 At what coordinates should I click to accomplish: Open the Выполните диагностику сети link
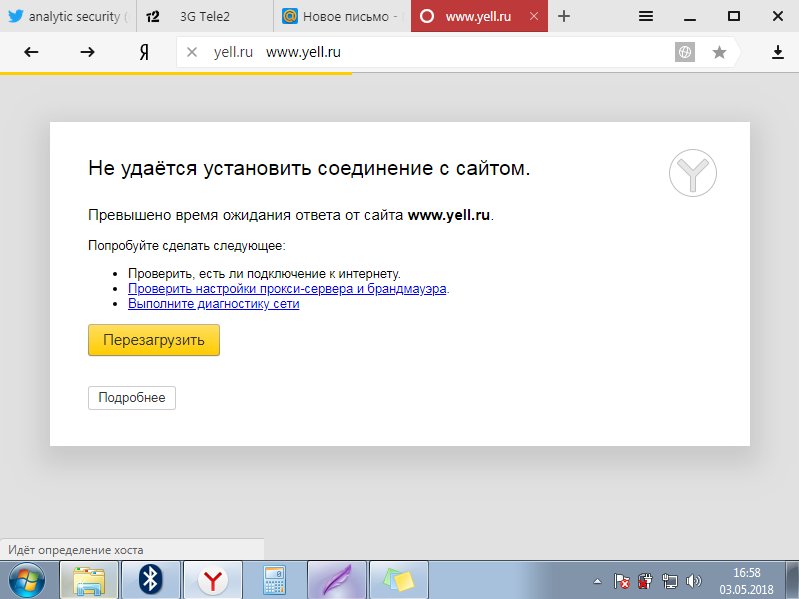click(x=214, y=304)
